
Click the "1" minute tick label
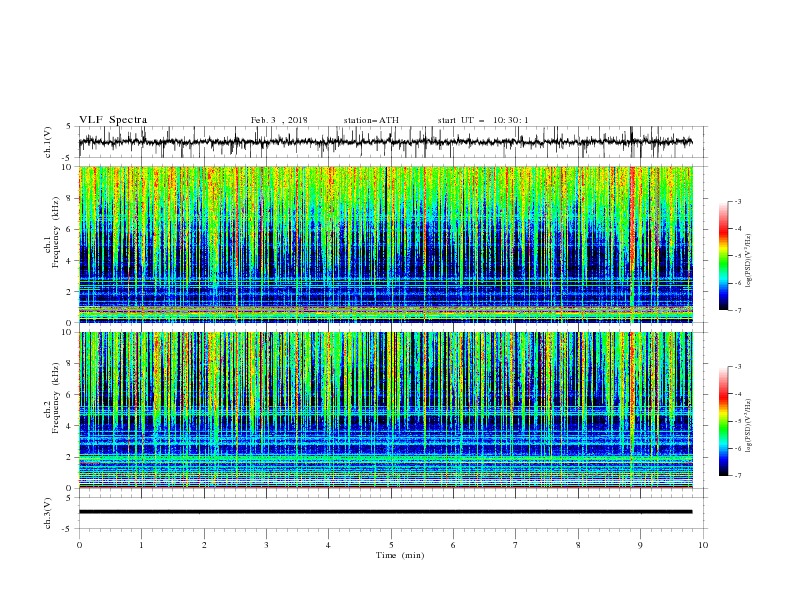(x=141, y=545)
